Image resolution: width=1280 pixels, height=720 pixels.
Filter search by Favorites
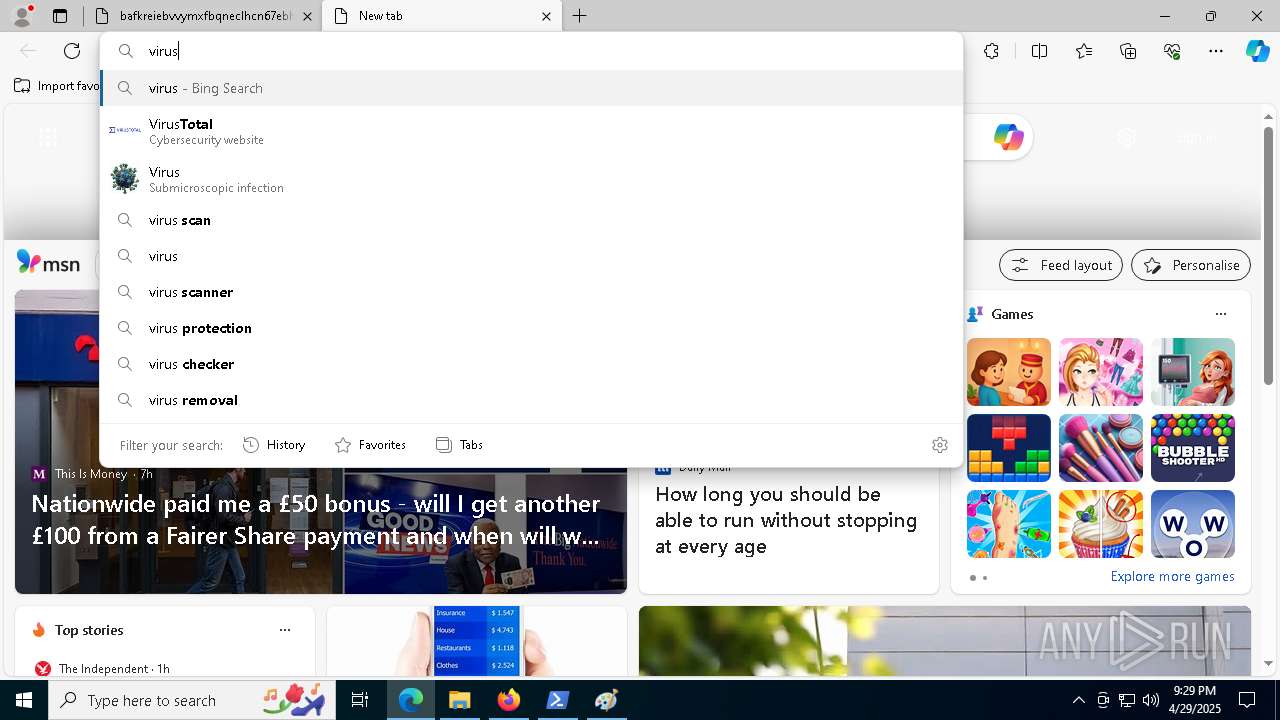coord(370,445)
